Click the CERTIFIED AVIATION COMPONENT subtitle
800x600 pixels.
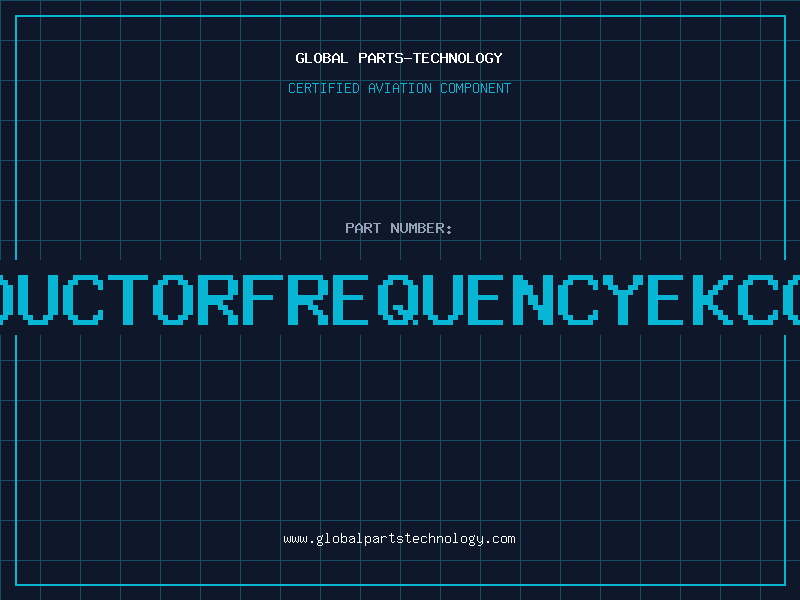point(399,88)
